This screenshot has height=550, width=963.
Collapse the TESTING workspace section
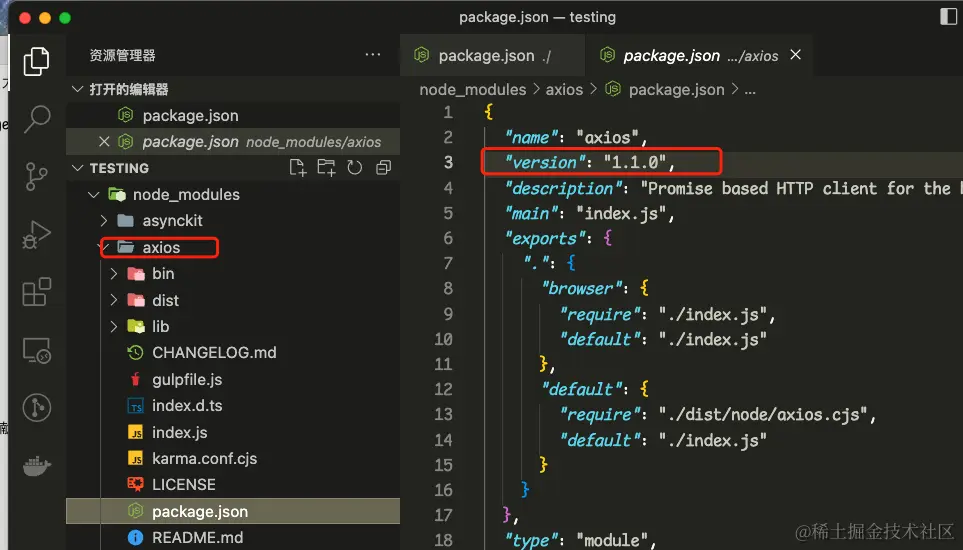(77, 168)
